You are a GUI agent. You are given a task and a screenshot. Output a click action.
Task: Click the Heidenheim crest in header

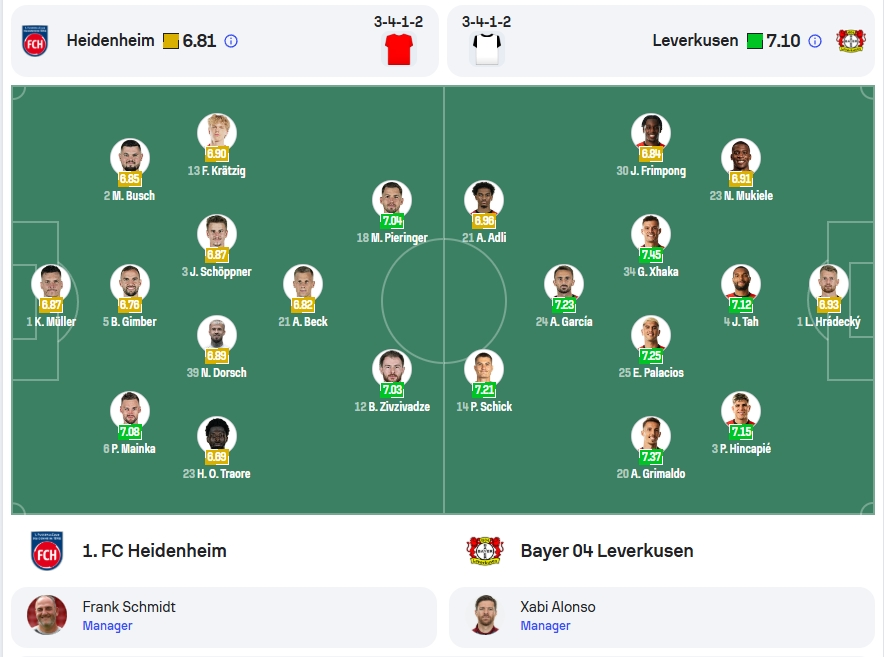pyautogui.click(x=35, y=41)
